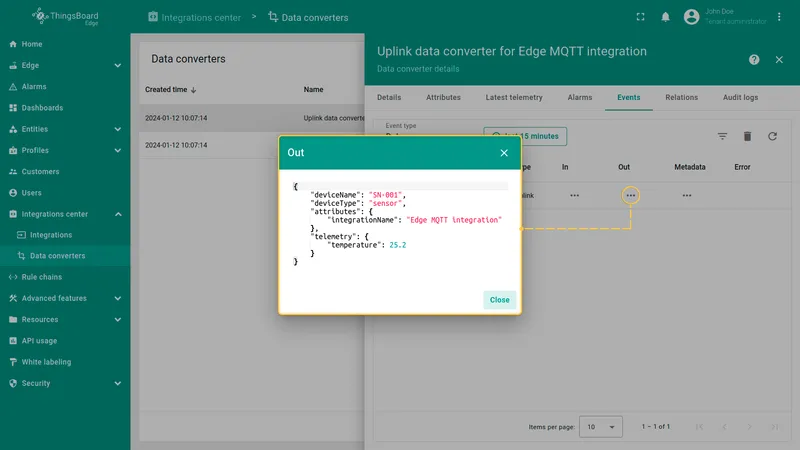Expand the Resources menu chevron

118,320
